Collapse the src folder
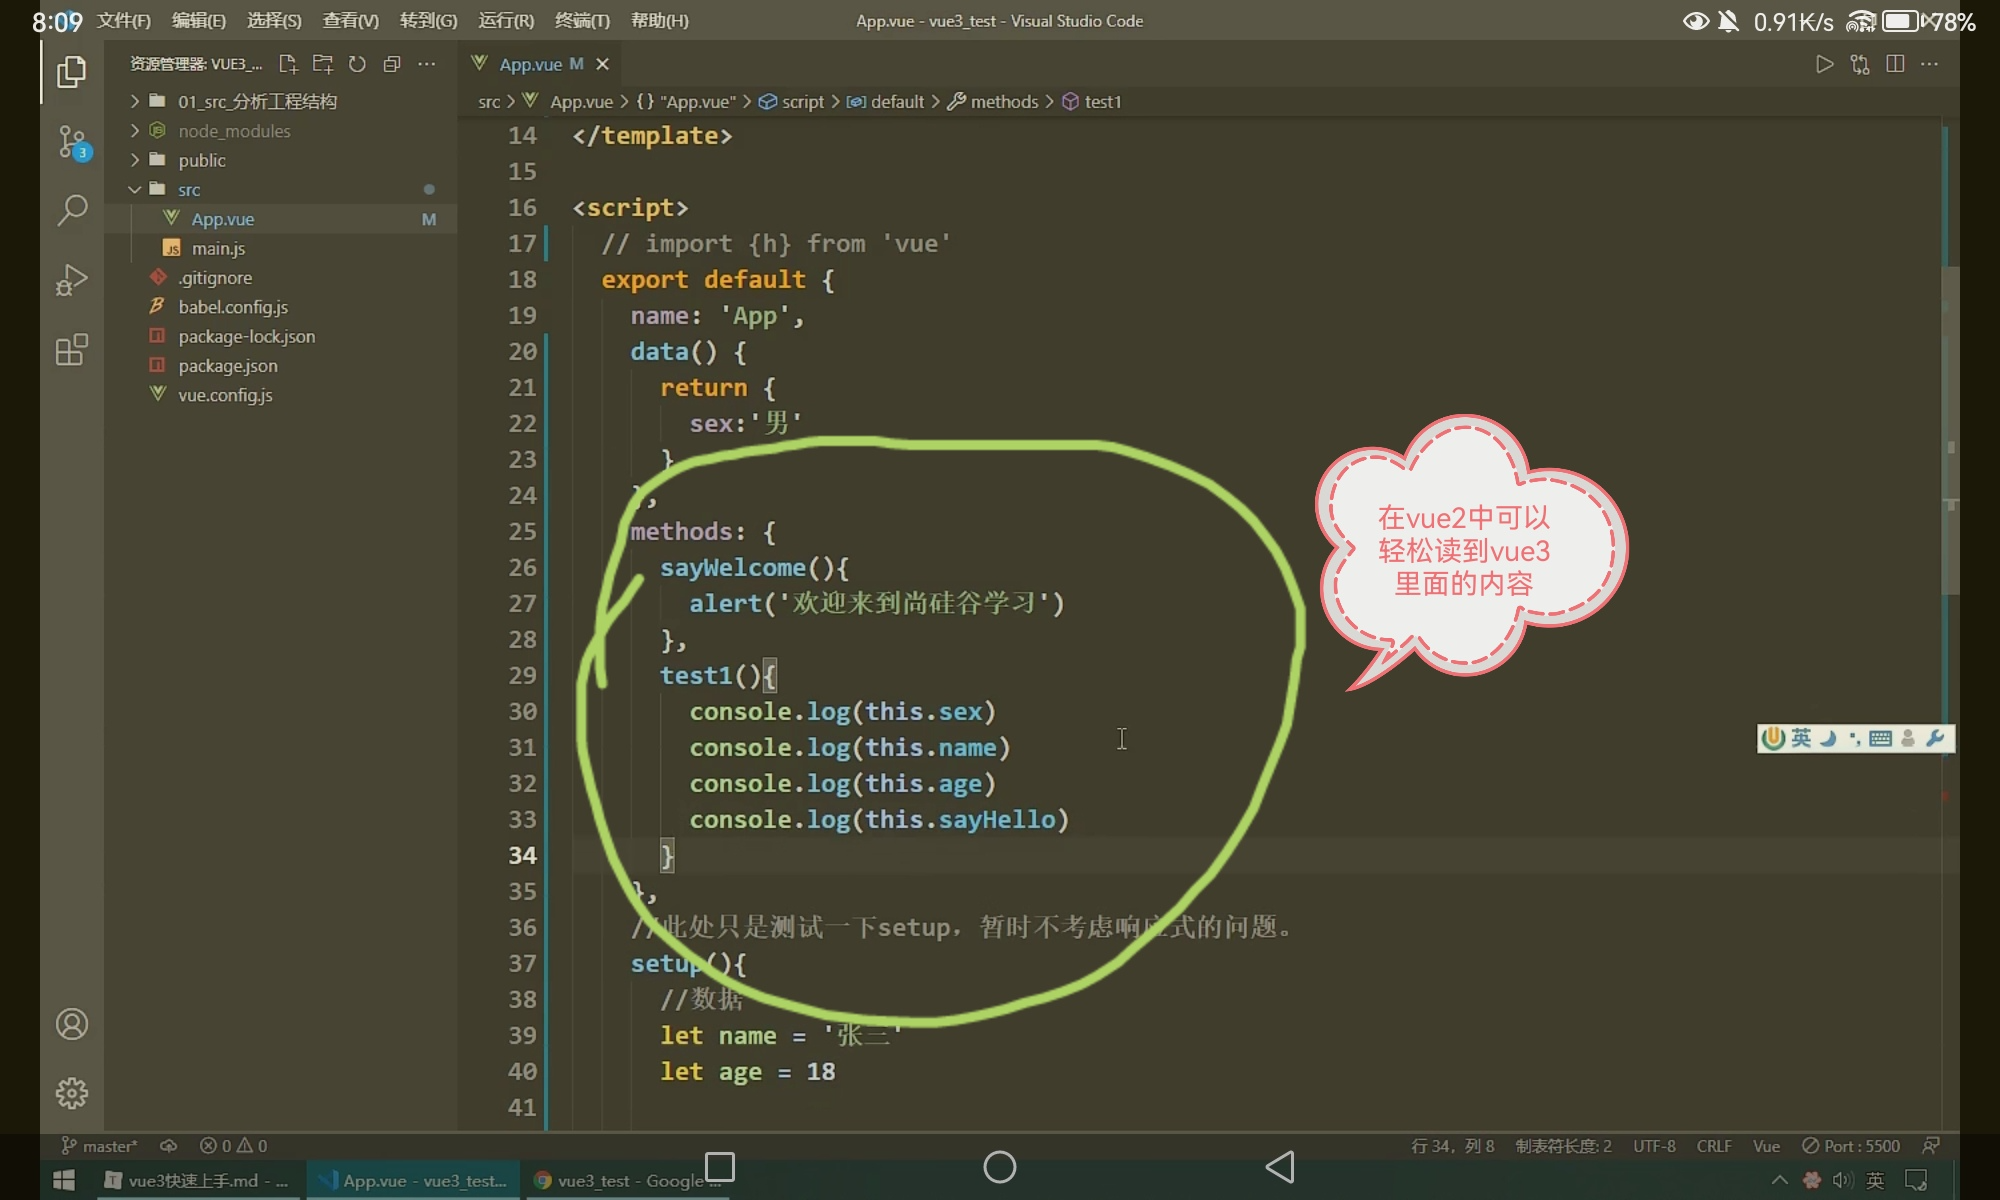 click(x=188, y=190)
